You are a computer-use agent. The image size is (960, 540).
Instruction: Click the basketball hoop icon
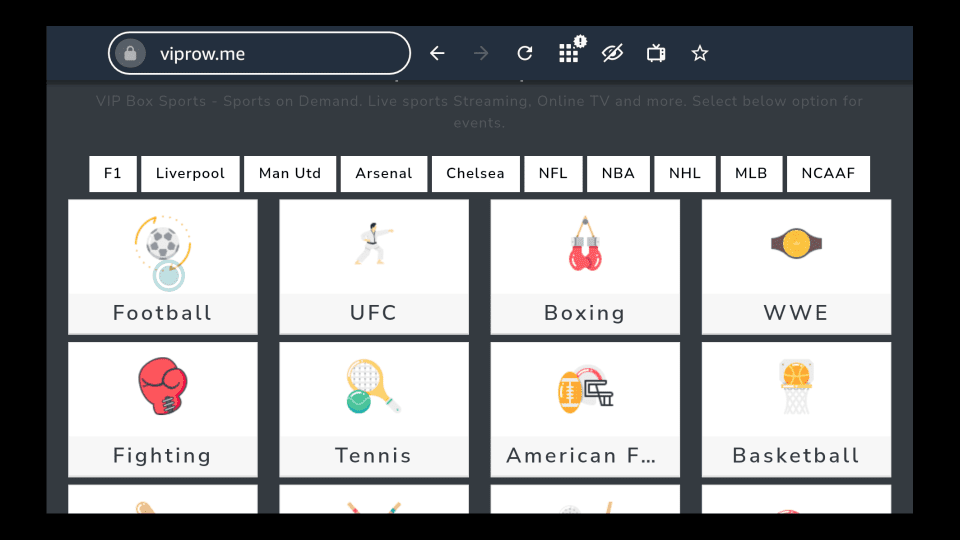(x=797, y=386)
